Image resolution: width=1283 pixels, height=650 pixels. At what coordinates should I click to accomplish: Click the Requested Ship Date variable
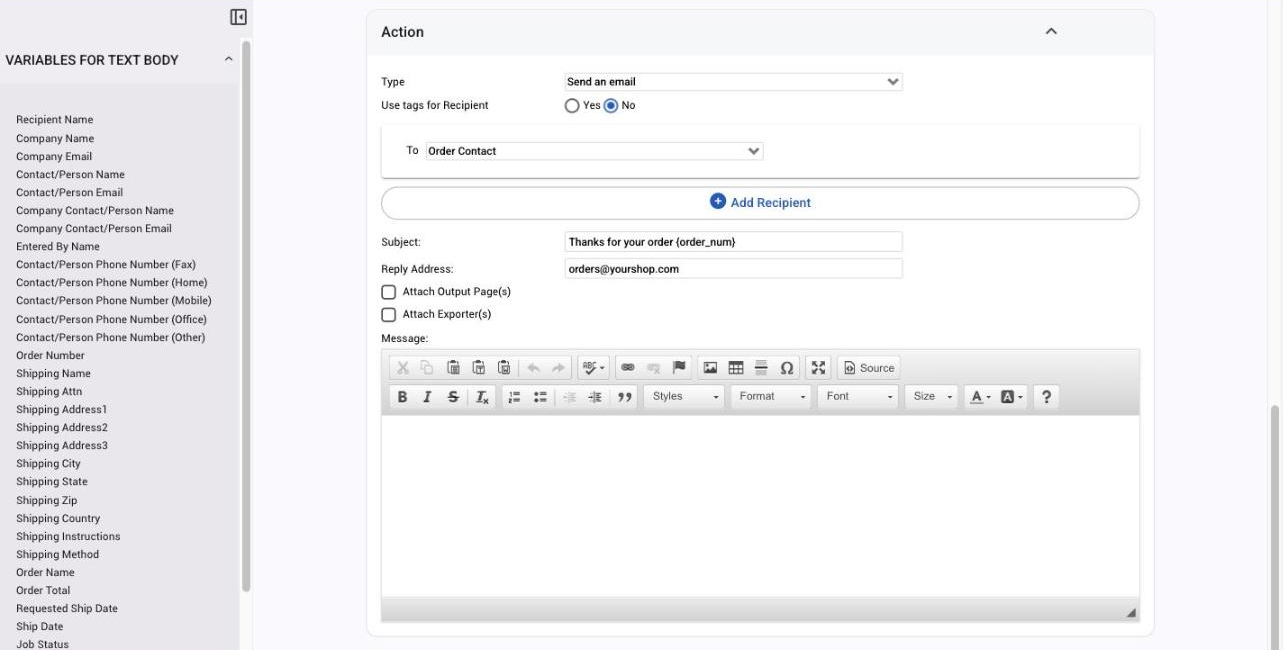pos(67,609)
